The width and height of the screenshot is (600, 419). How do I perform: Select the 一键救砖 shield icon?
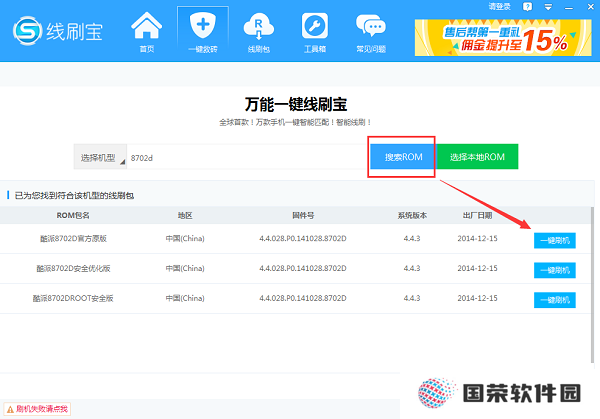pyautogui.click(x=203, y=32)
